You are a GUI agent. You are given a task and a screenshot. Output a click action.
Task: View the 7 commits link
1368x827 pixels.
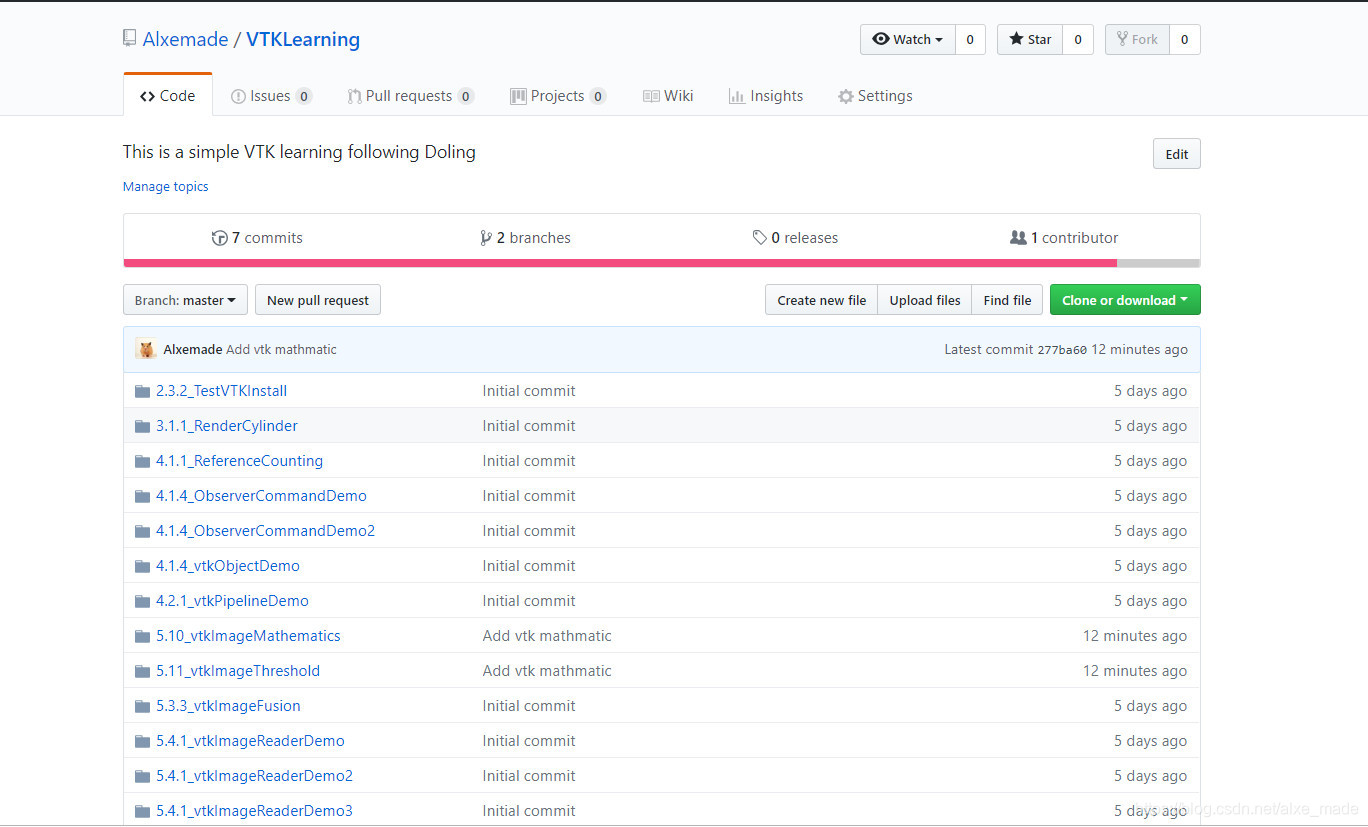point(257,238)
